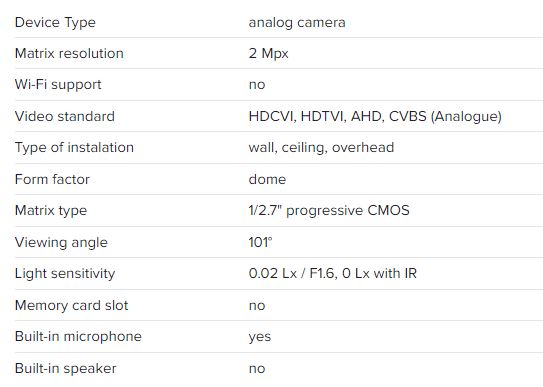
Task: Select the analog camera value
Action: click(297, 23)
